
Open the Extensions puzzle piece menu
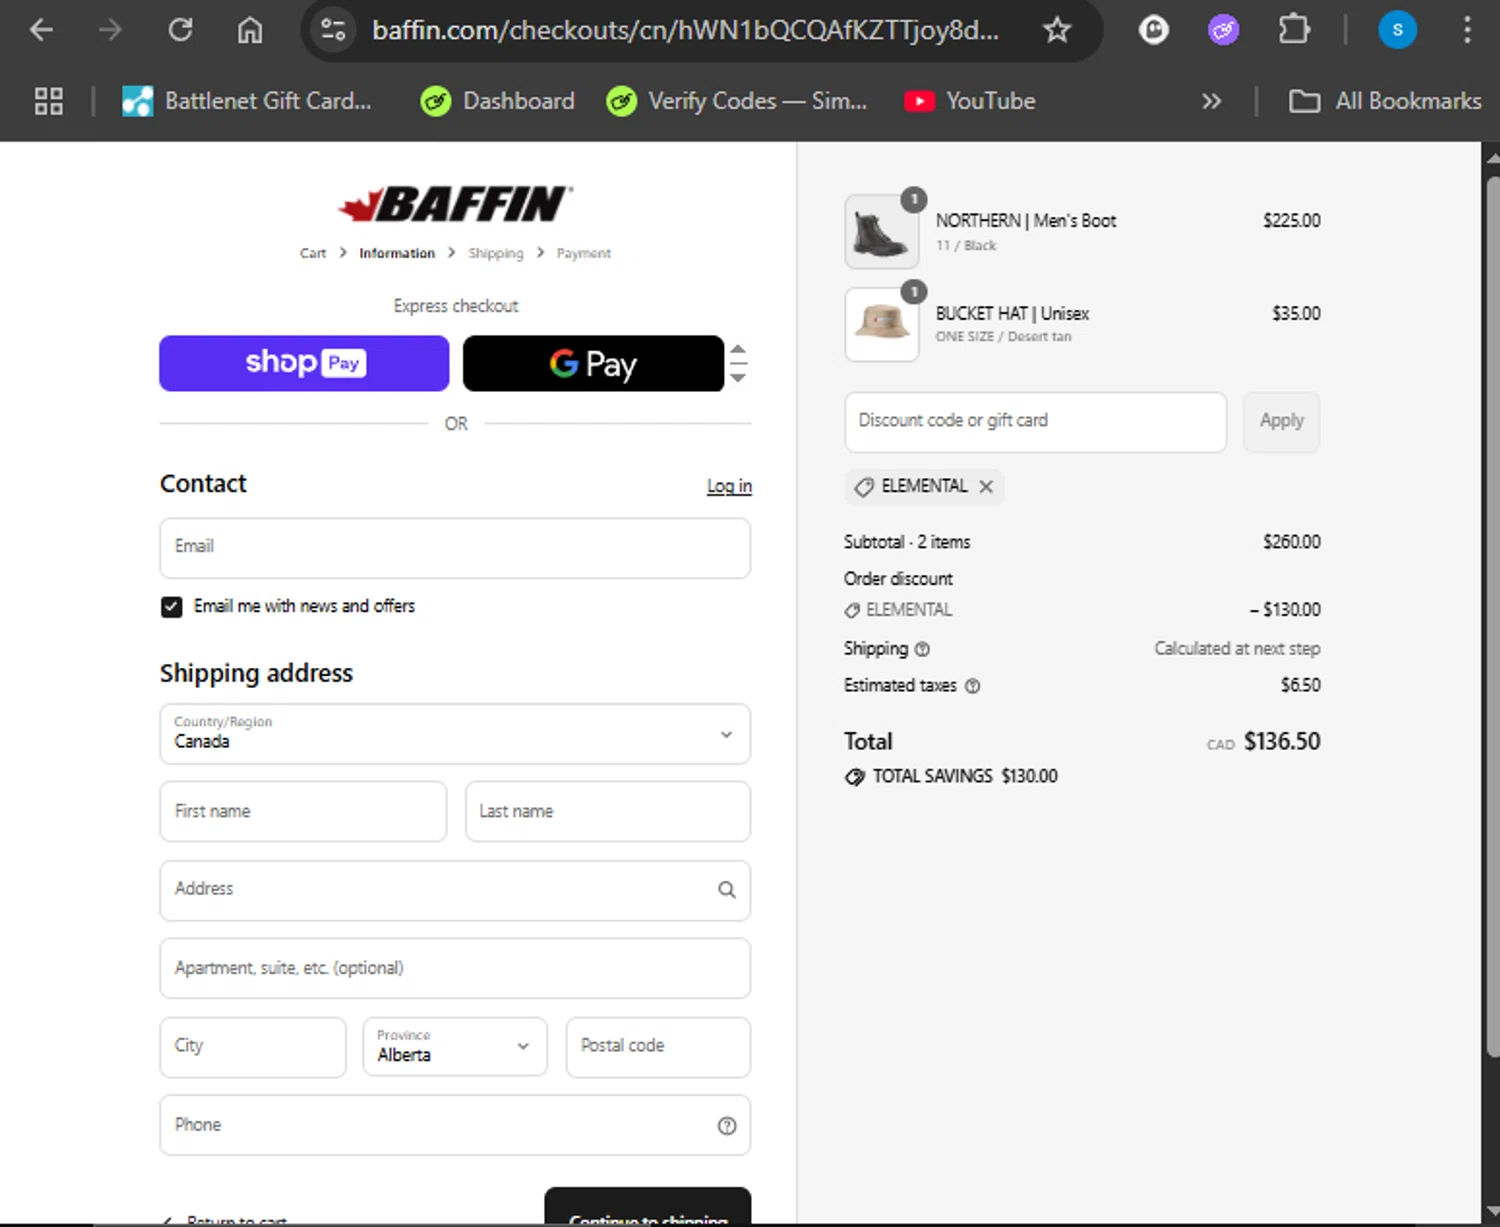click(1294, 29)
